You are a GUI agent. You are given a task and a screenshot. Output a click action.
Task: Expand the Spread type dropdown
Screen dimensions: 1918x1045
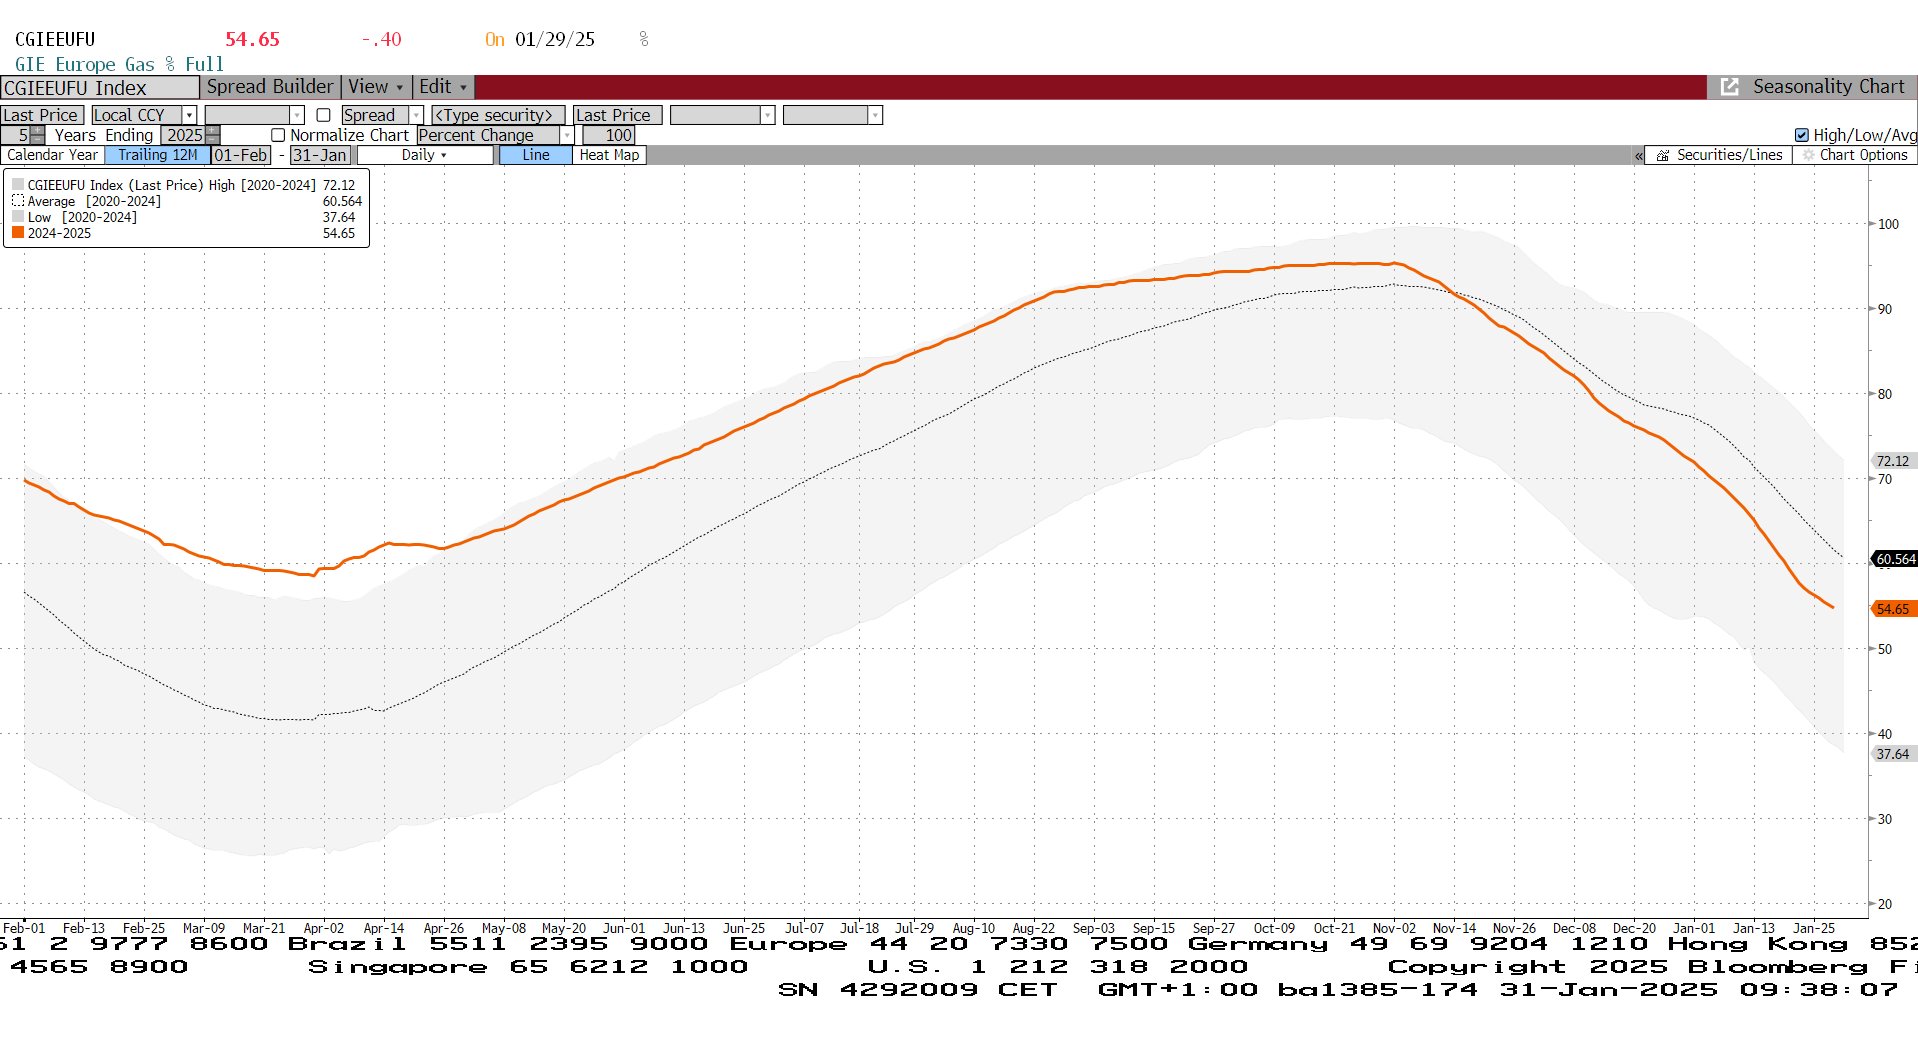pyautogui.click(x=417, y=115)
